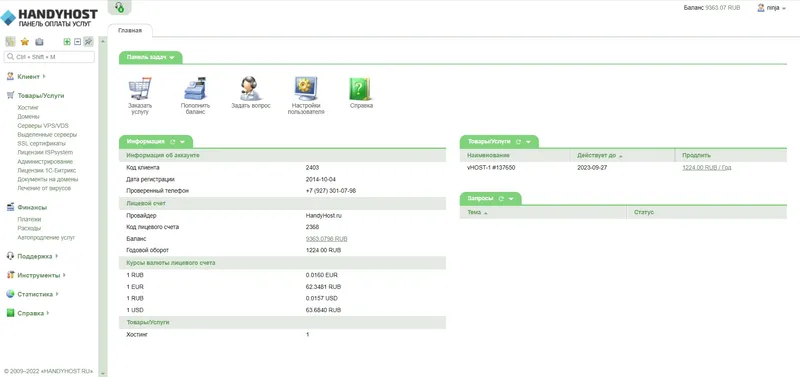The image size is (800, 377).
Task: Collapse the Финансы sidebar section
Action: coord(32,208)
